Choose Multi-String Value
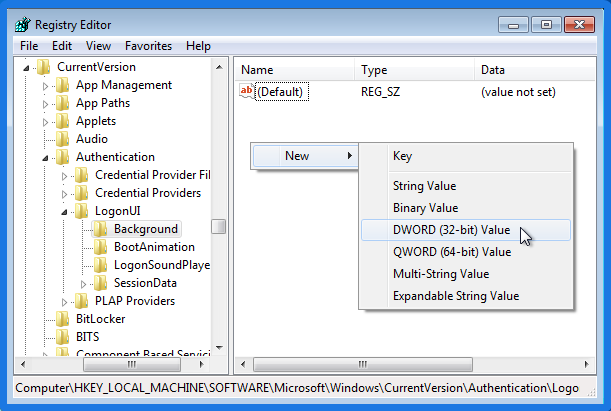611x411 pixels. [466, 274]
